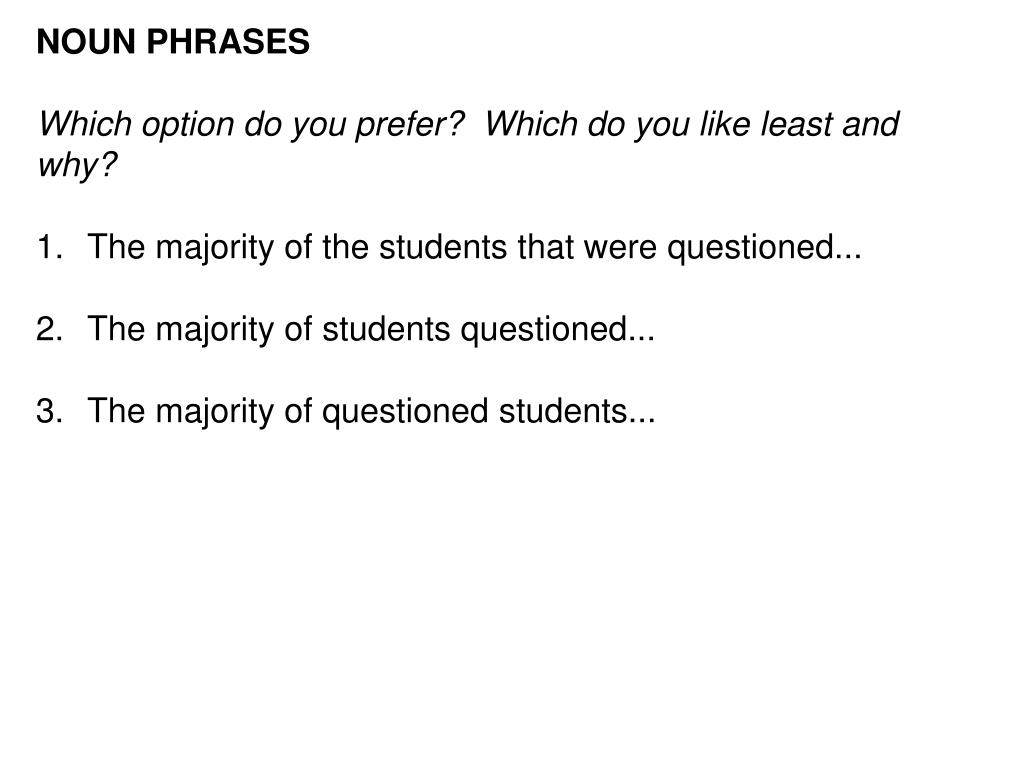Click the word 'PHRASES' in the title
This screenshot has width=1024, height=768.
click(228, 42)
